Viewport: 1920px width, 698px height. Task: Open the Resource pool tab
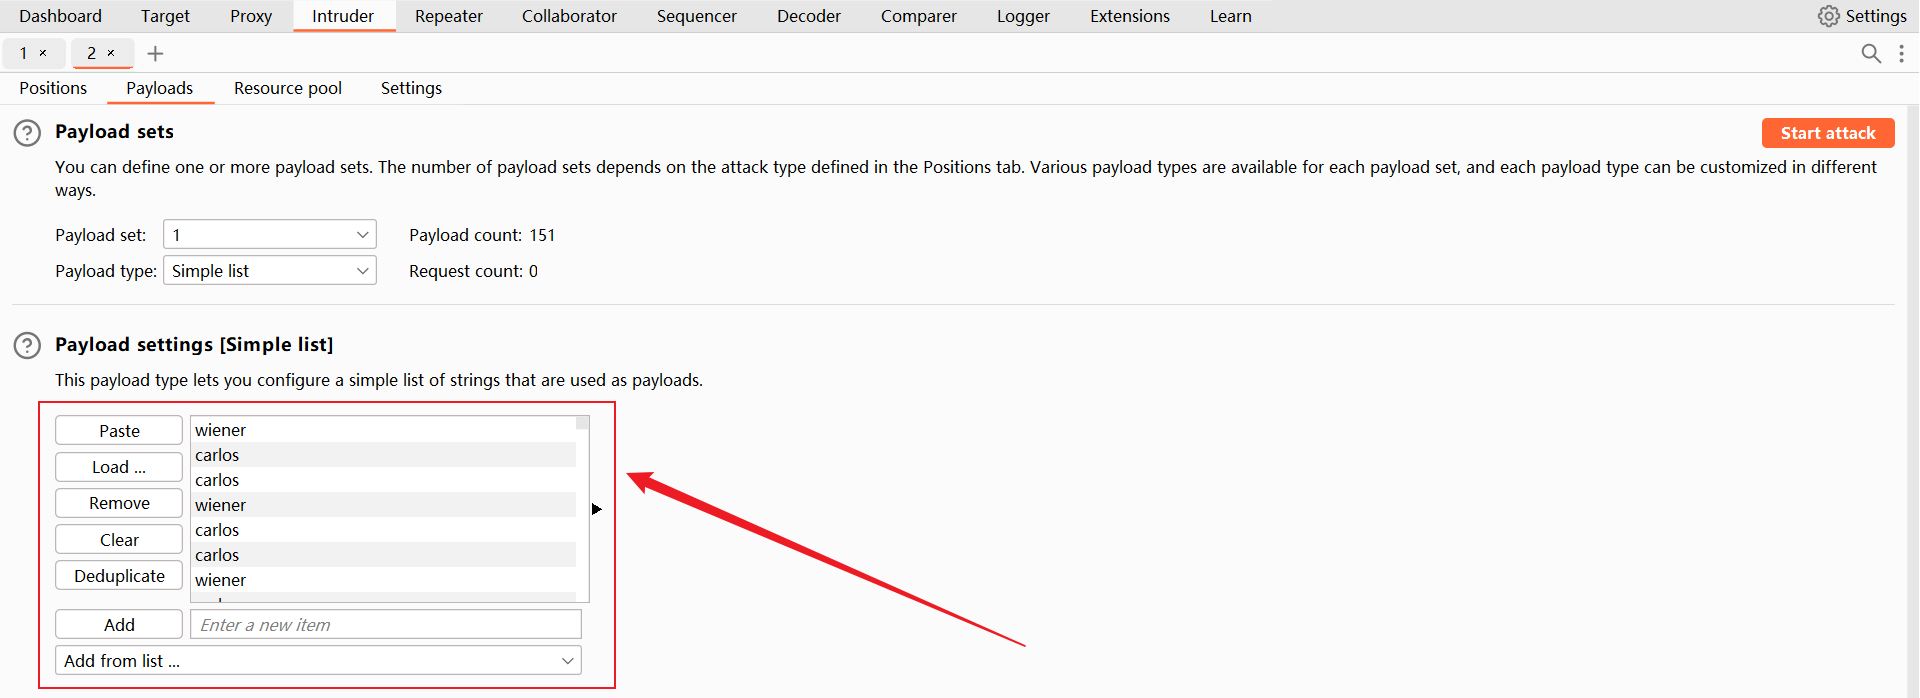(288, 88)
